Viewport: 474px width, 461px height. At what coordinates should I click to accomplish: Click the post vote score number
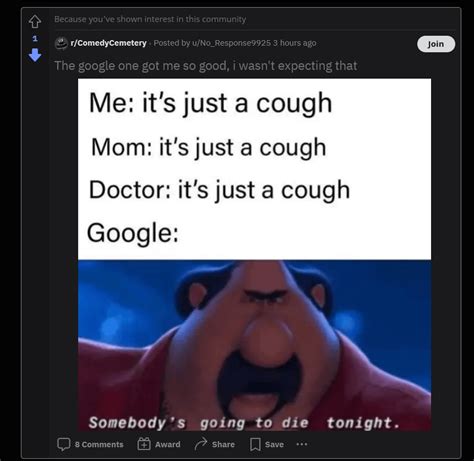(x=35, y=38)
